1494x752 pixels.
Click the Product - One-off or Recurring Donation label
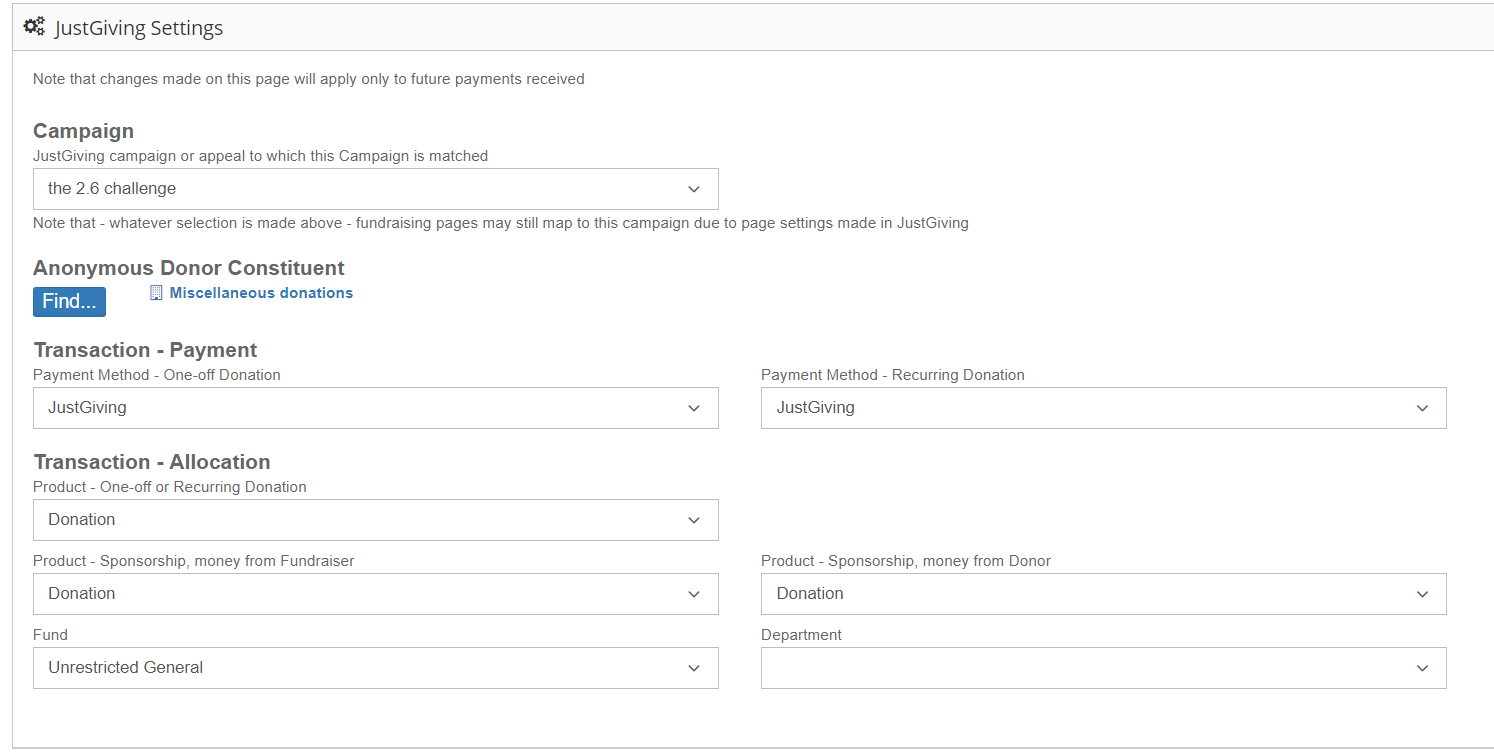pos(170,487)
